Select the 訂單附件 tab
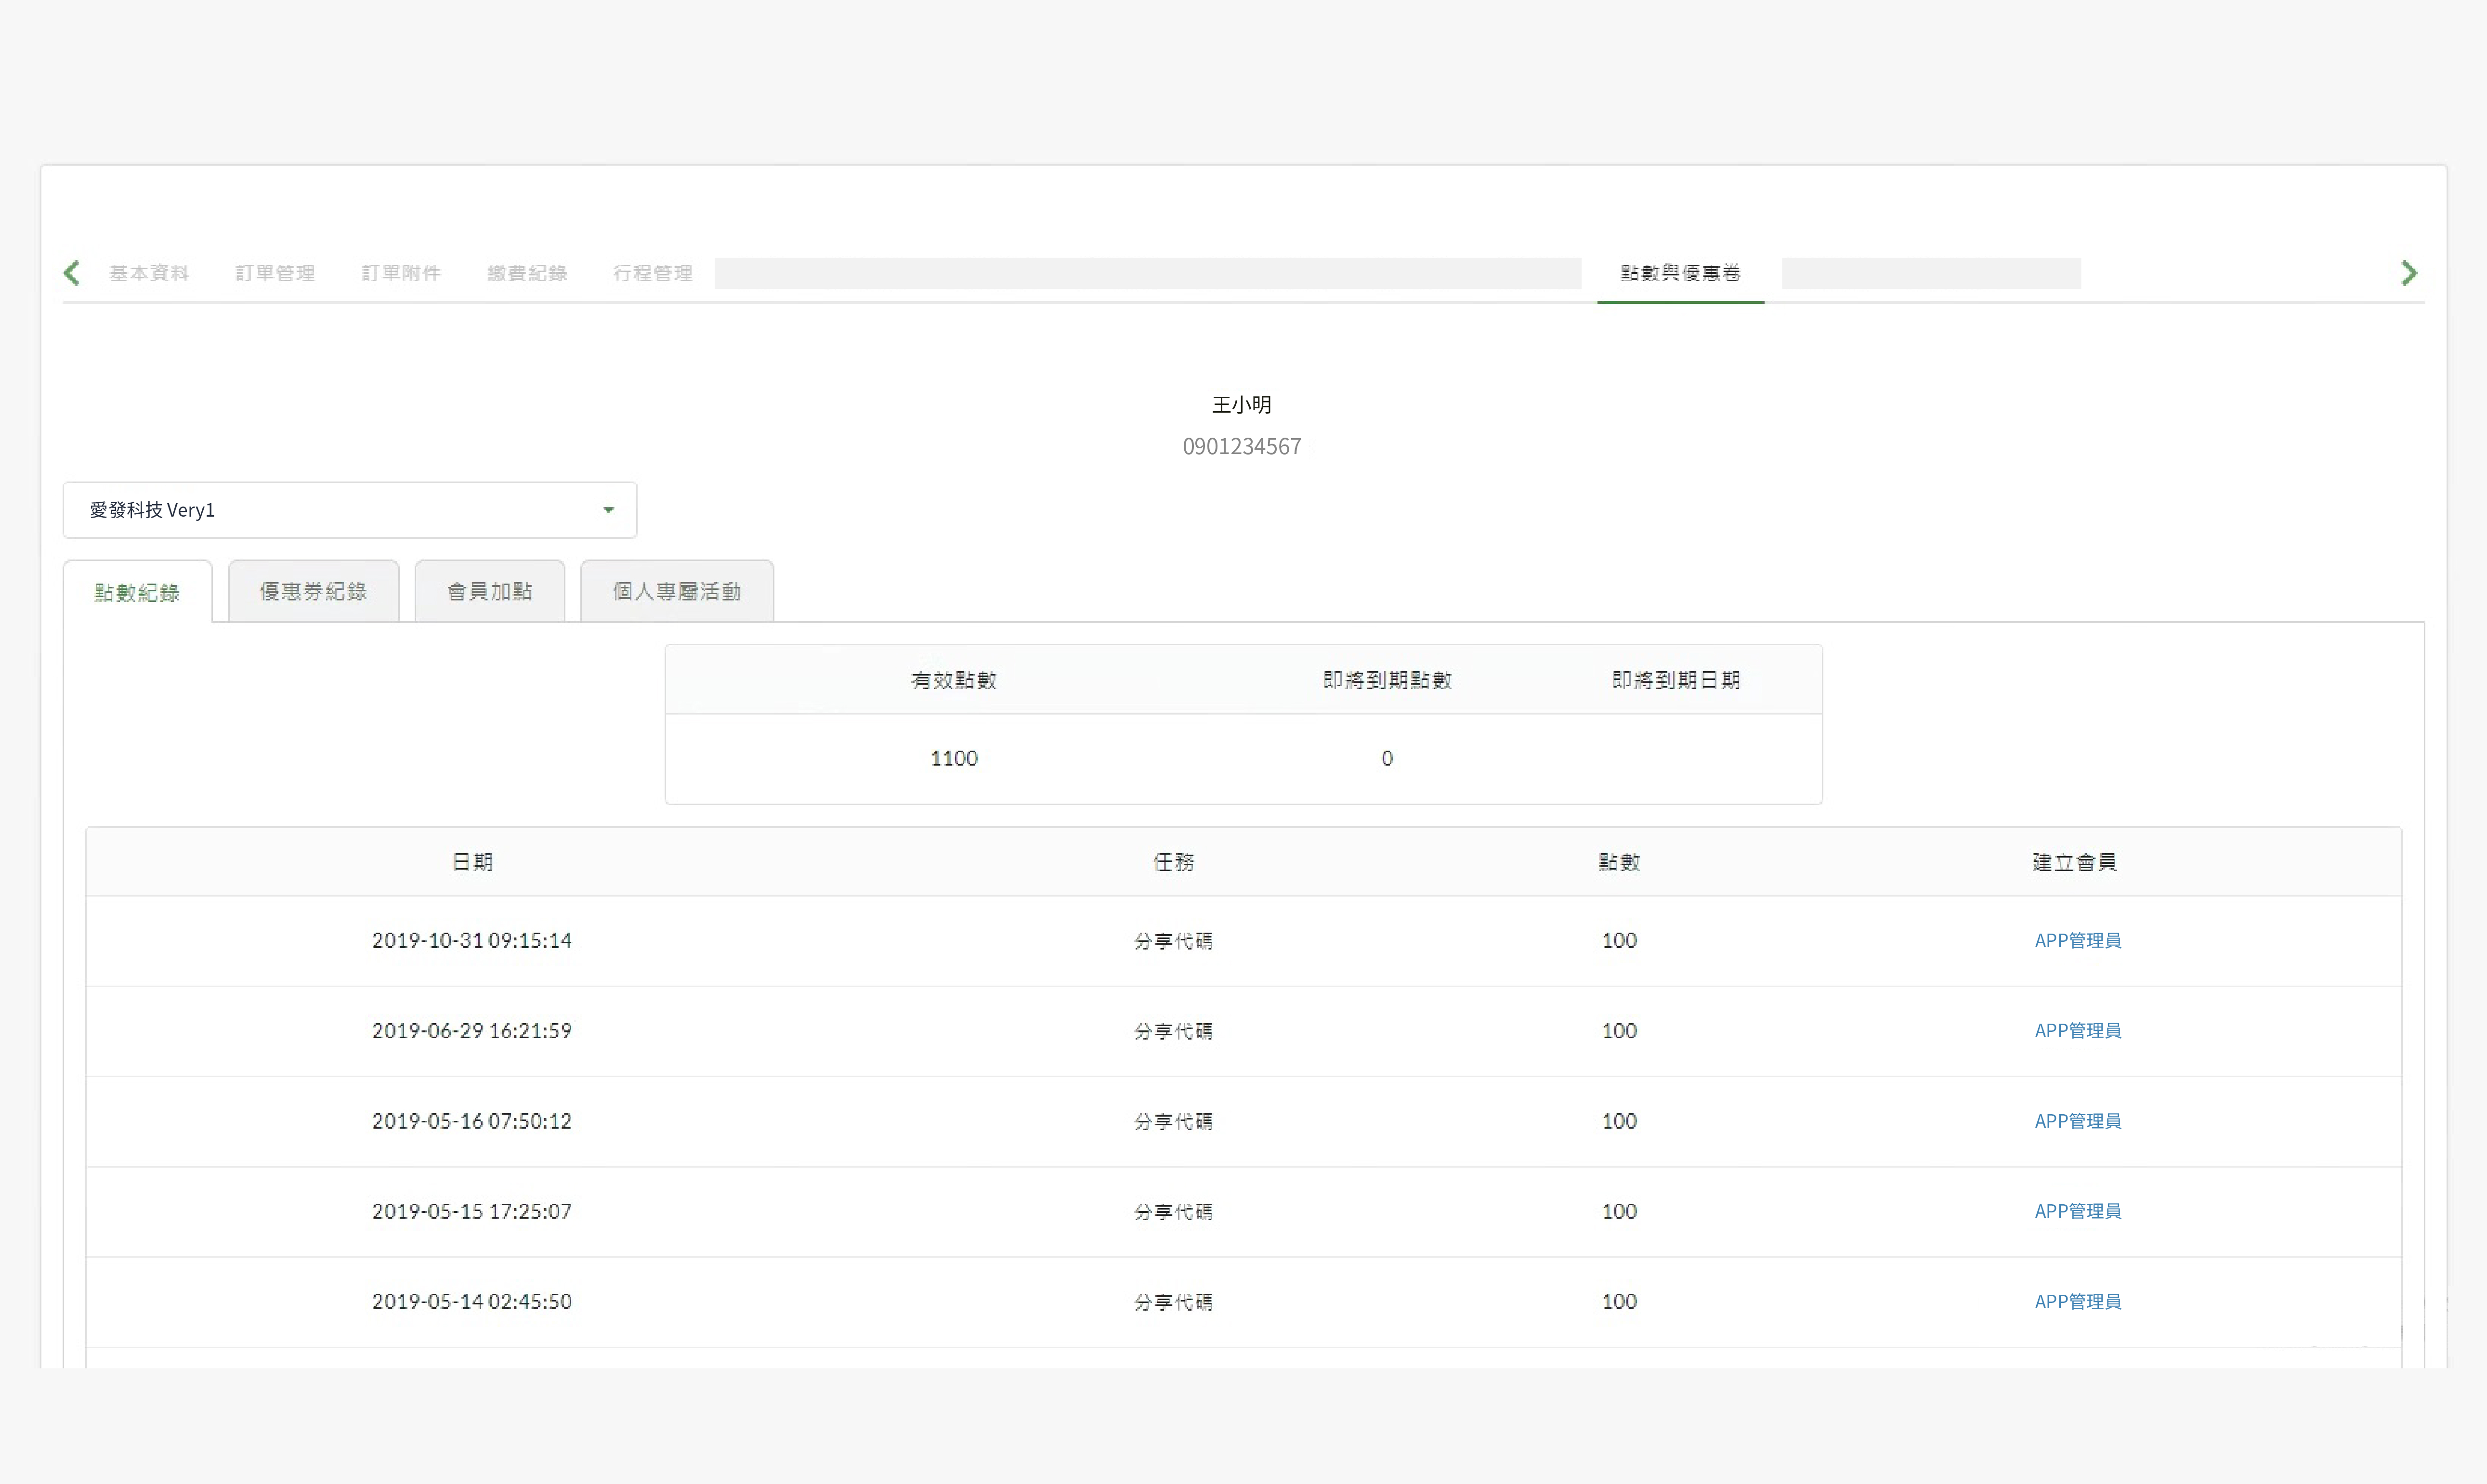 [401, 273]
